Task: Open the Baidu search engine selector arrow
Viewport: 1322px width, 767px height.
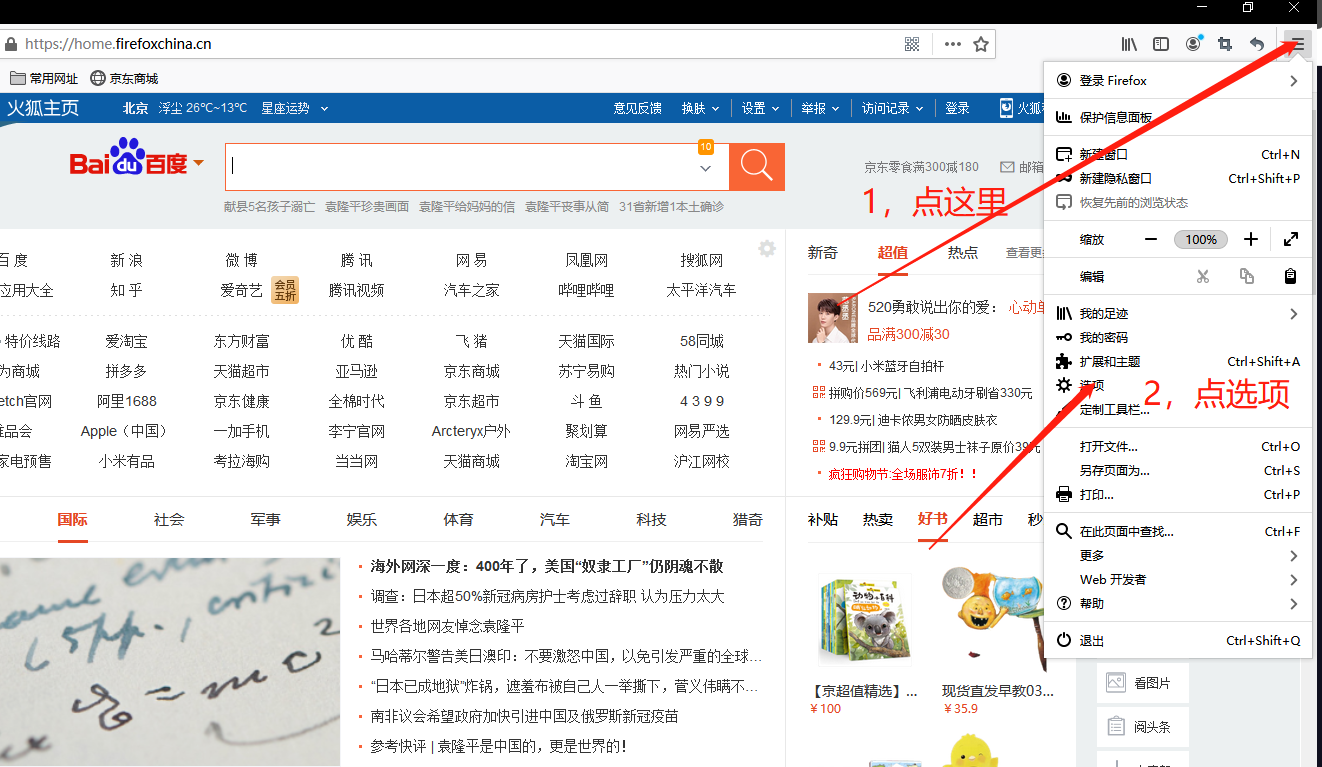Action: click(199, 163)
